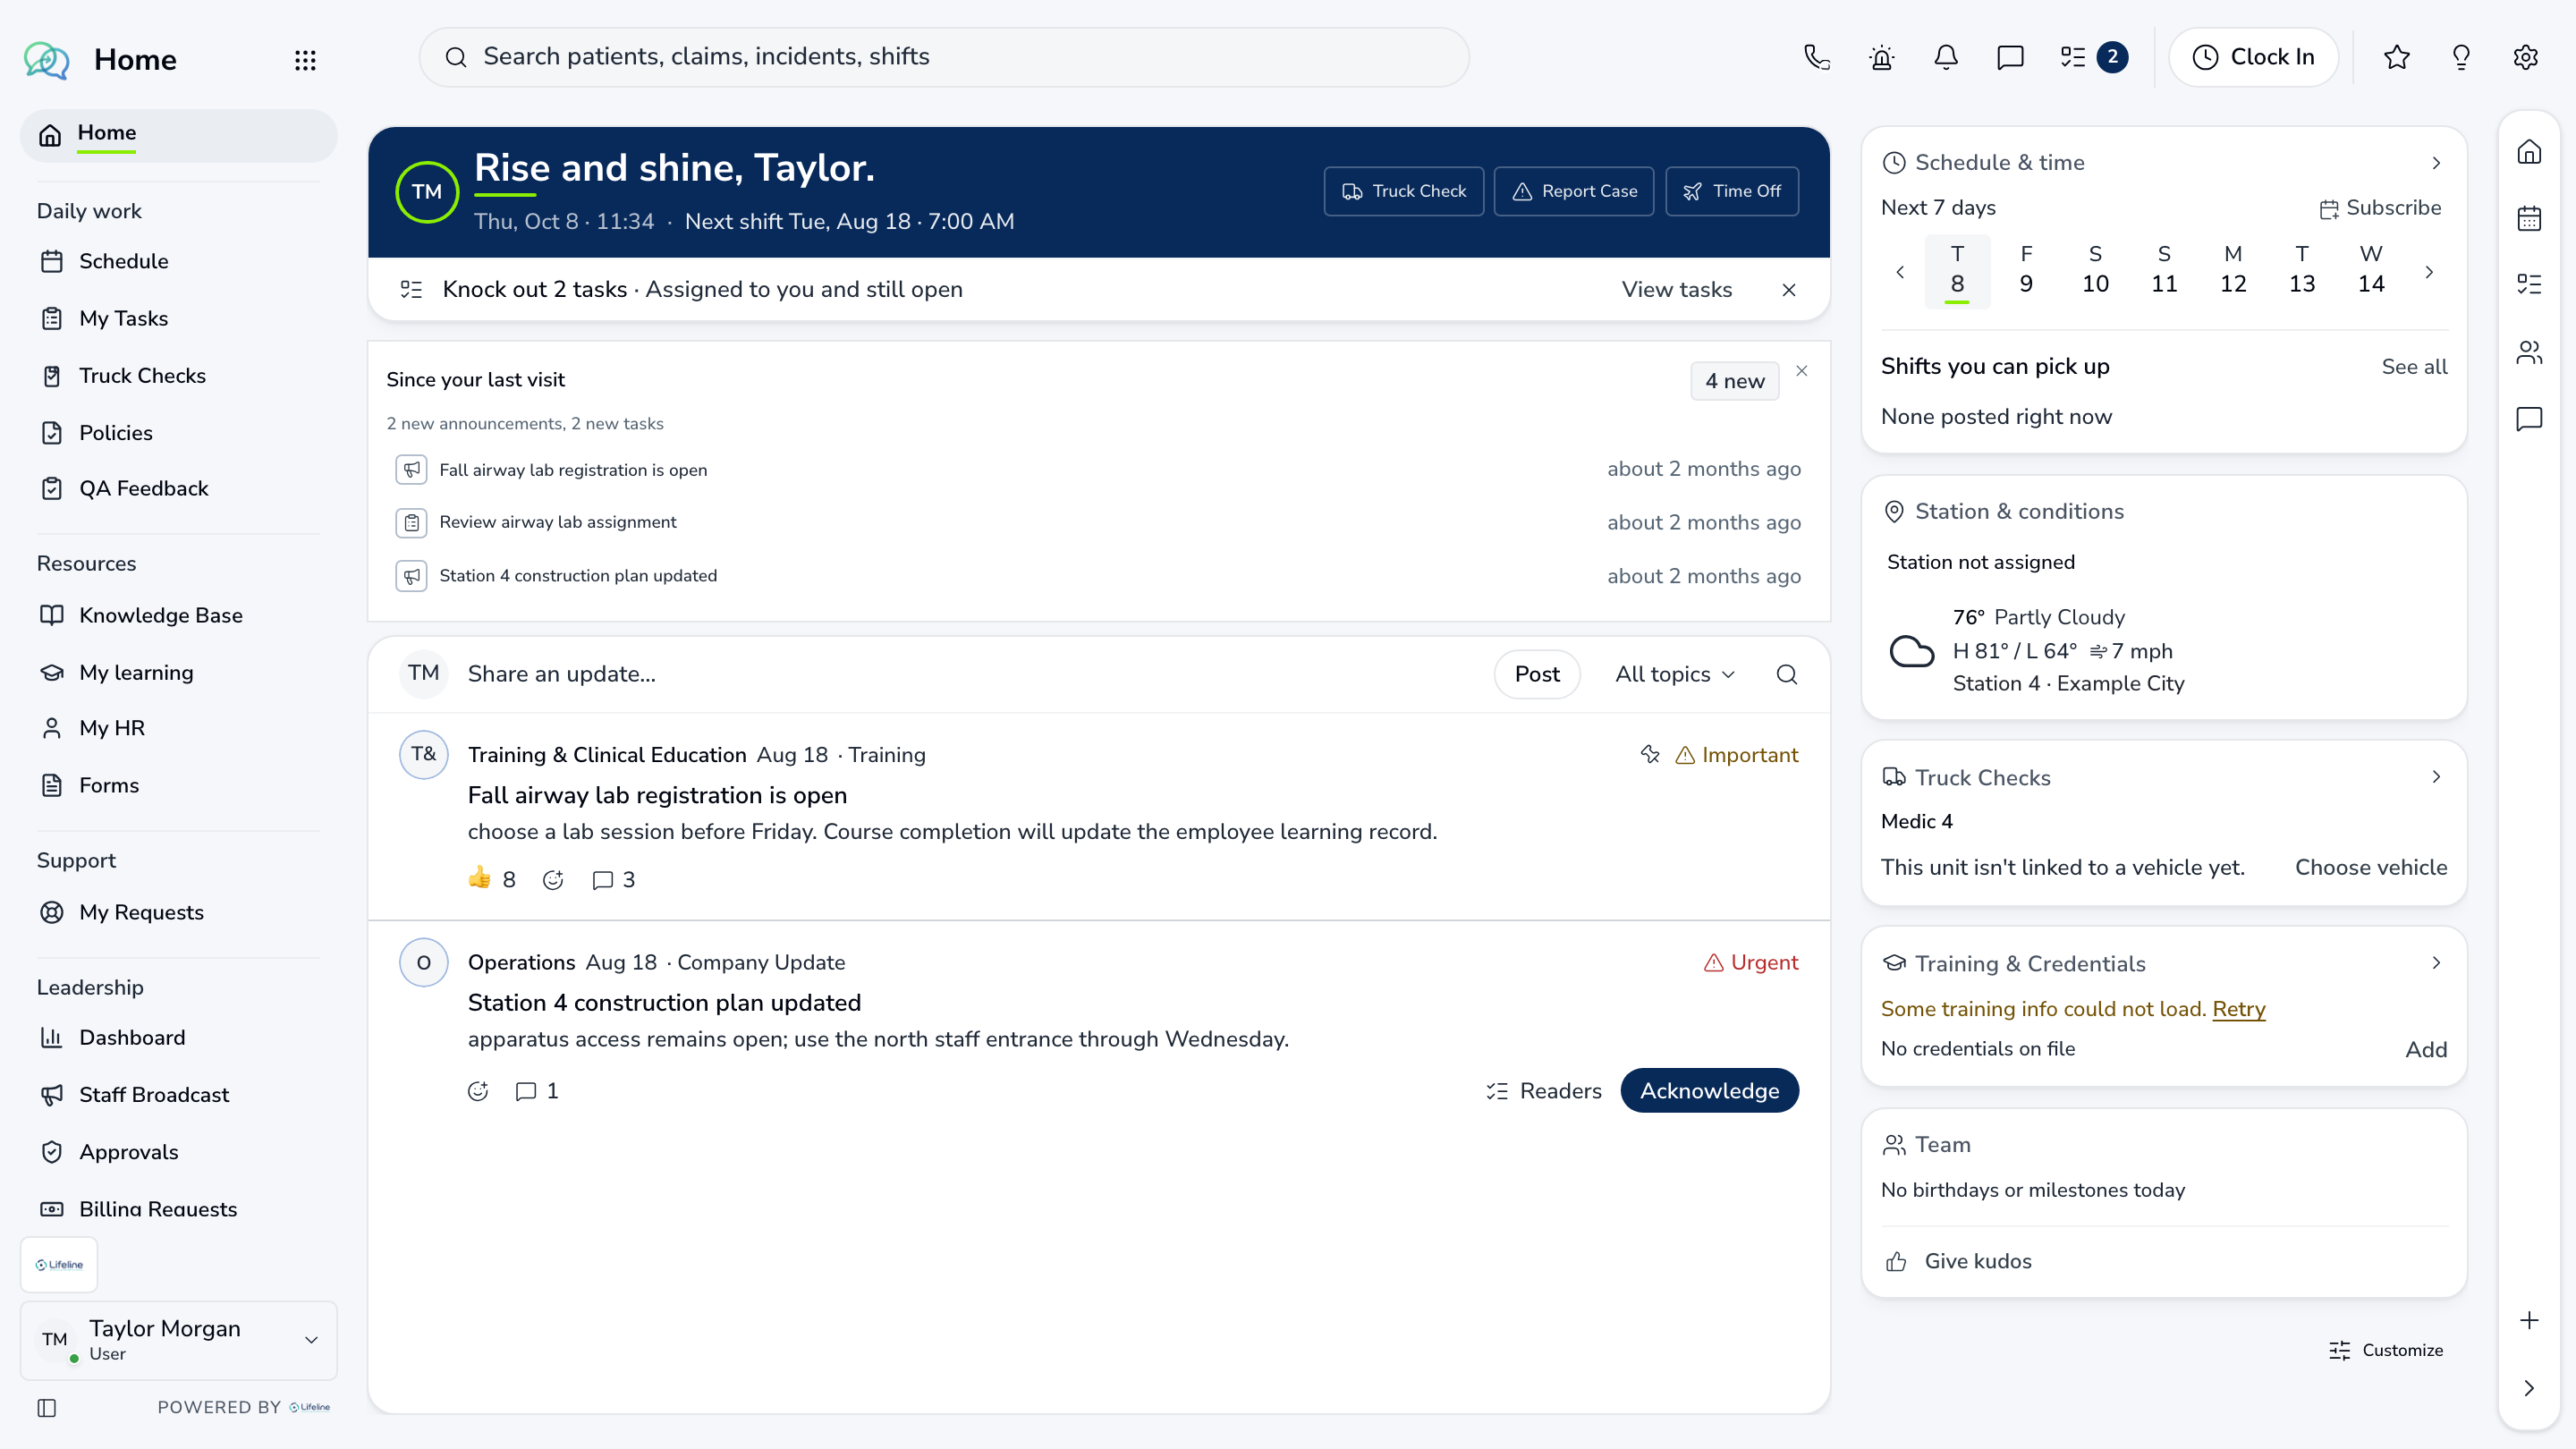Screen dimensions: 2576x1449
Task: Select Saturday 10 in the week strip
Action: (x=2095, y=271)
